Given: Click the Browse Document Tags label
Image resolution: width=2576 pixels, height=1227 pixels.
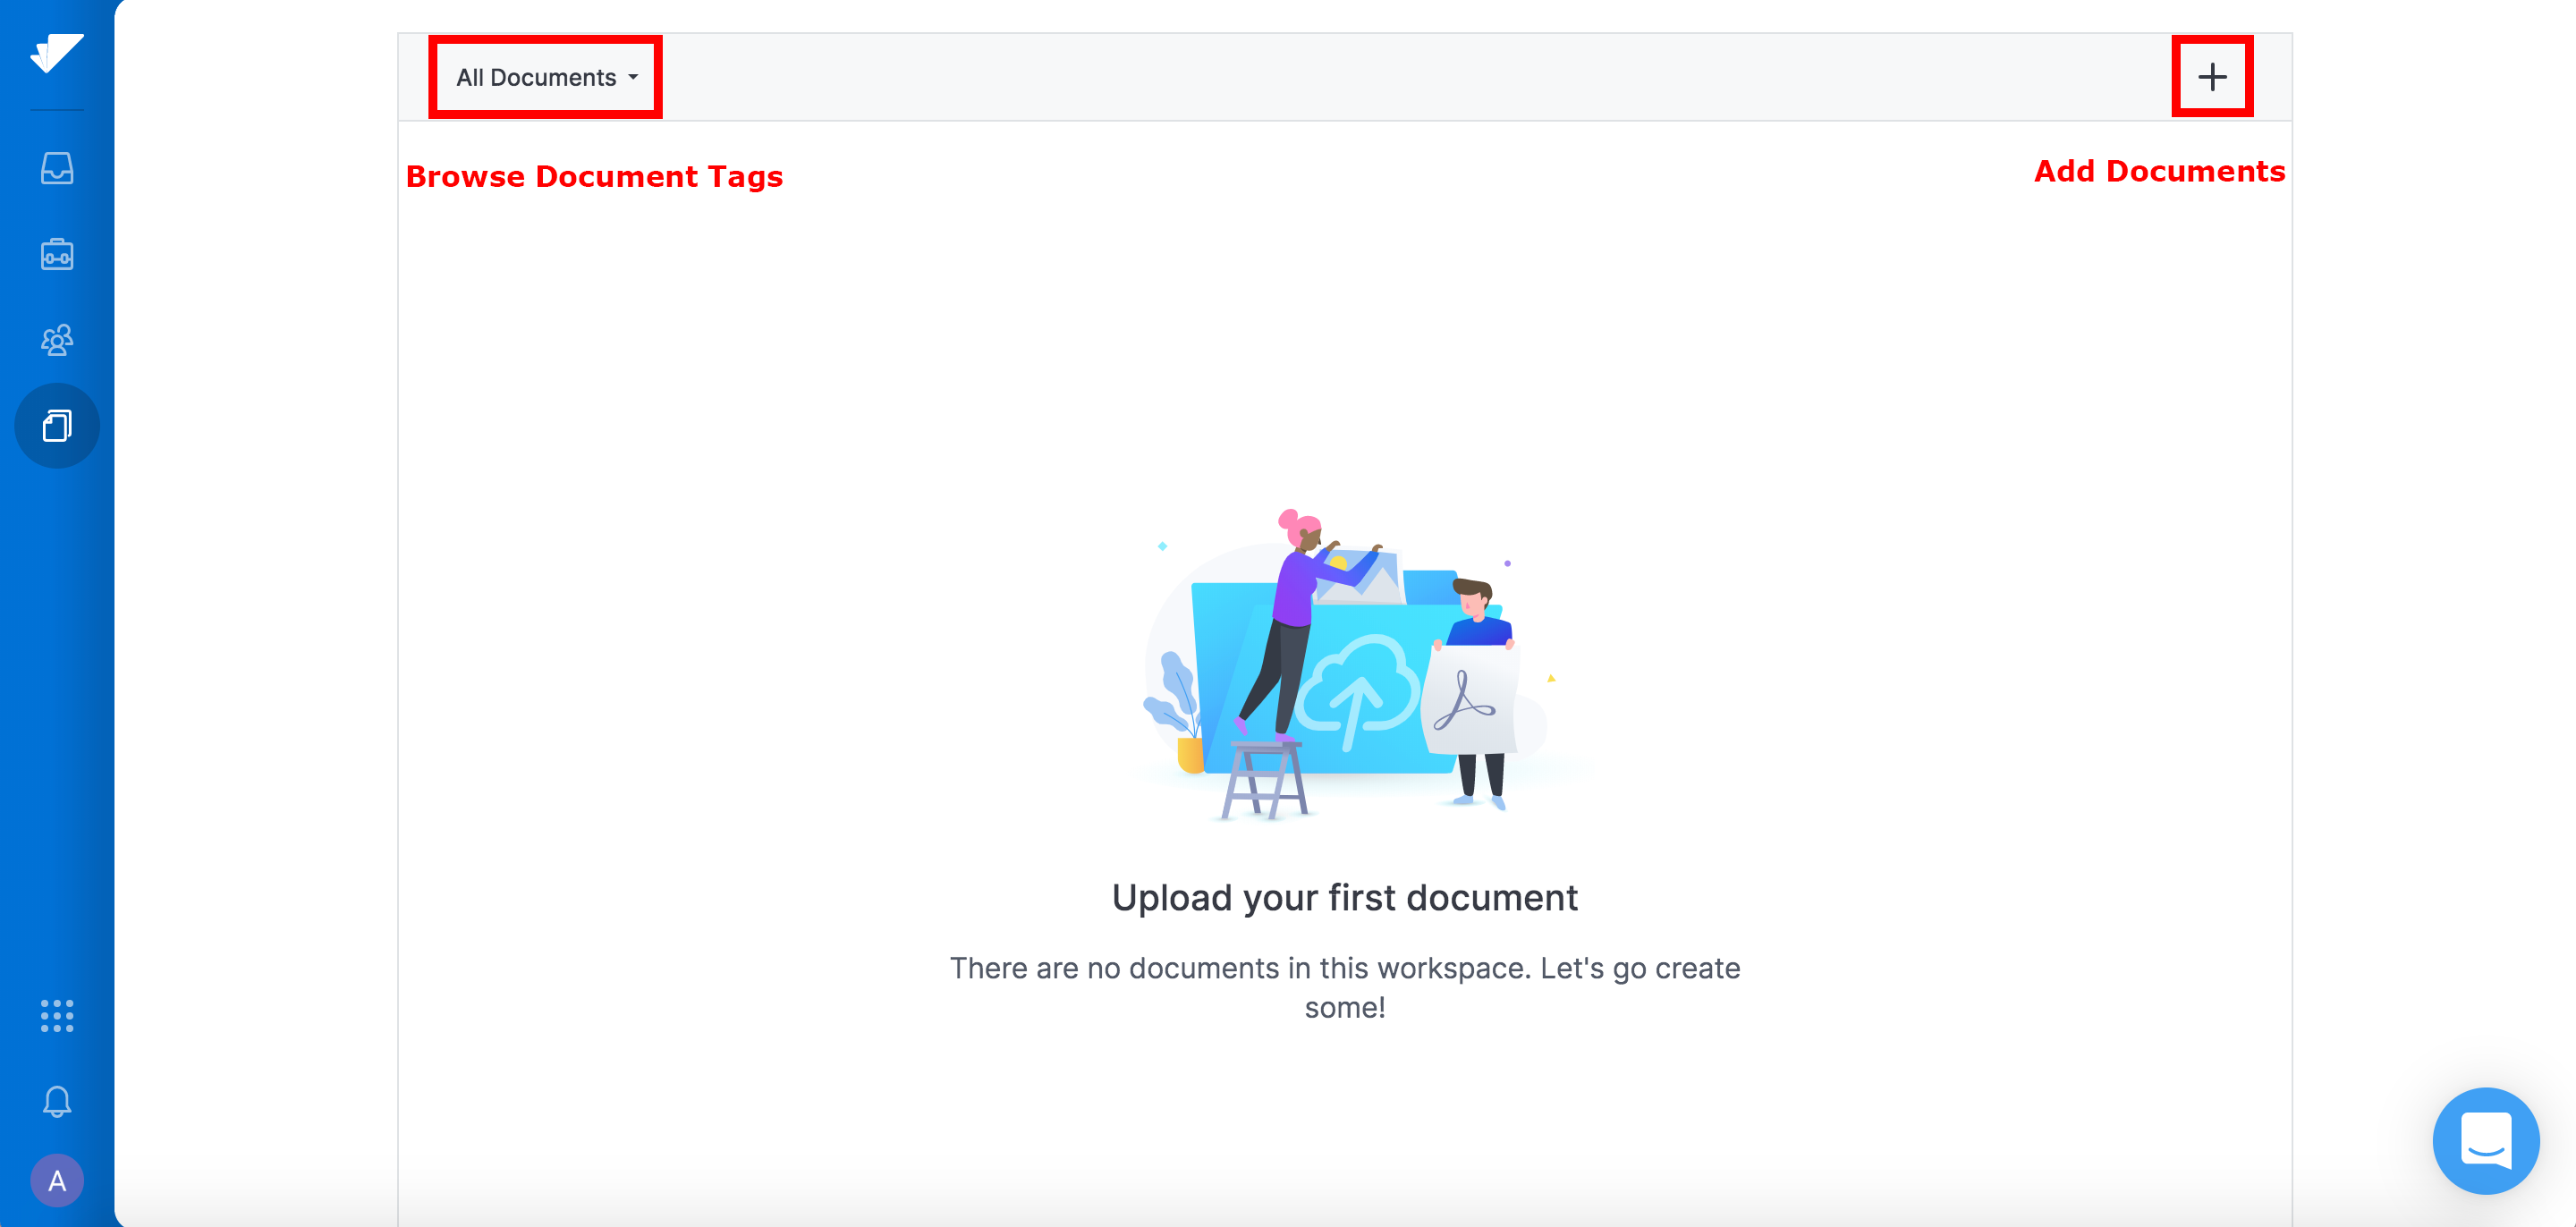Looking at the screenshot, I should pos(594,176).
